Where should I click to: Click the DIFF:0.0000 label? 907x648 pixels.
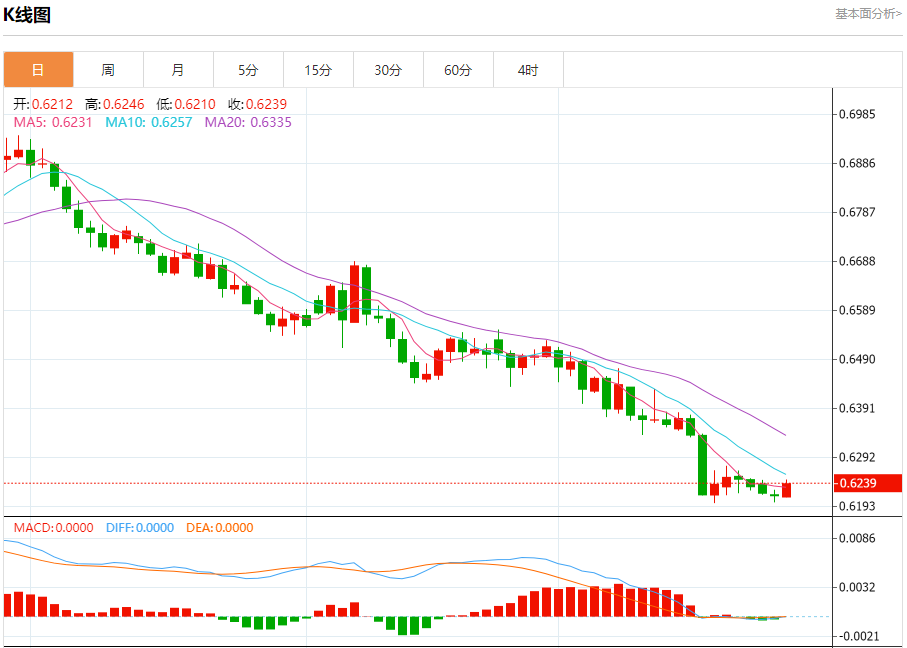(140, 528)
